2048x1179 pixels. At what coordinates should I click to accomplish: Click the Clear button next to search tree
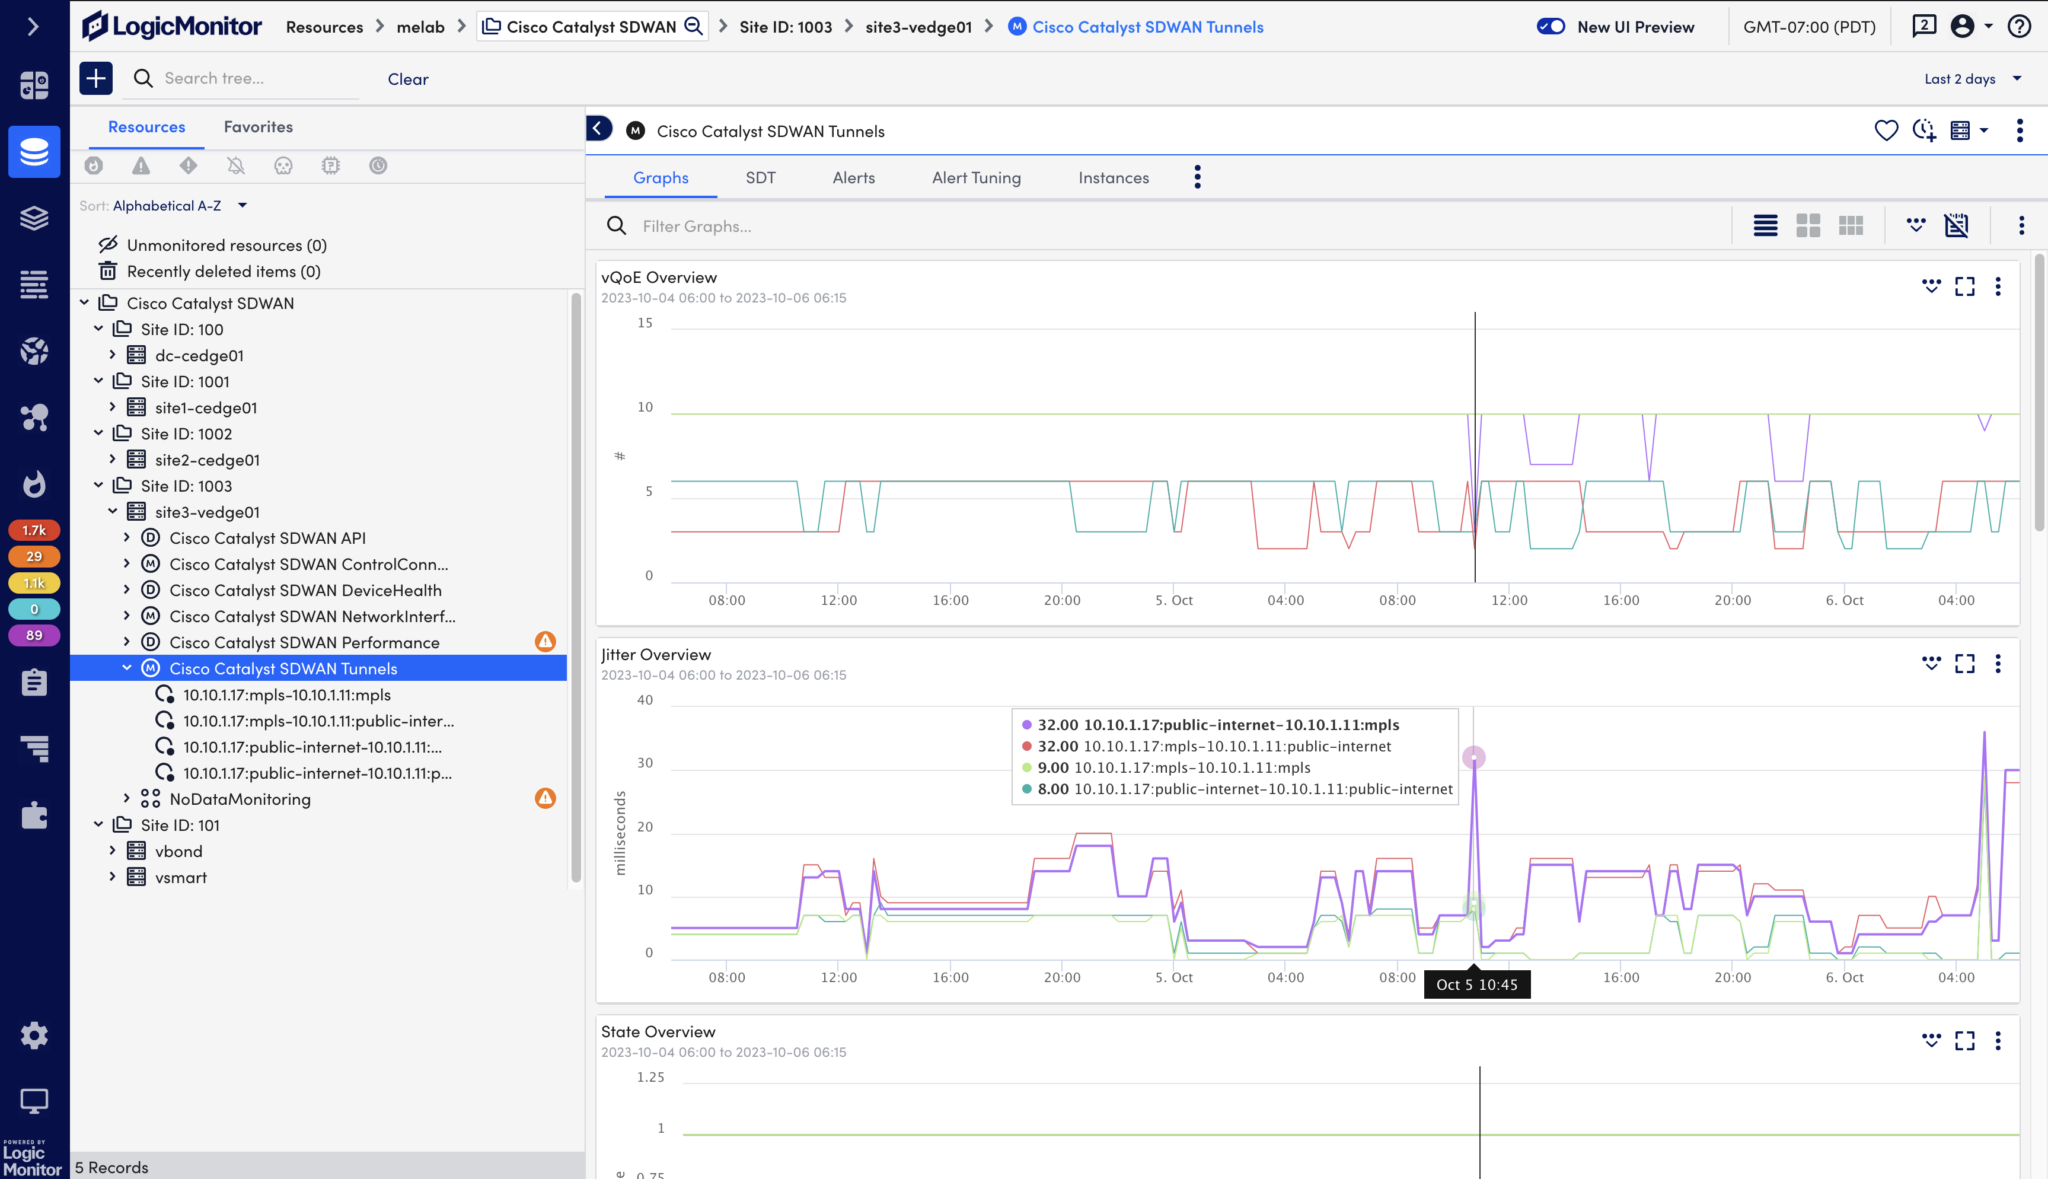[x=407, y=79]
